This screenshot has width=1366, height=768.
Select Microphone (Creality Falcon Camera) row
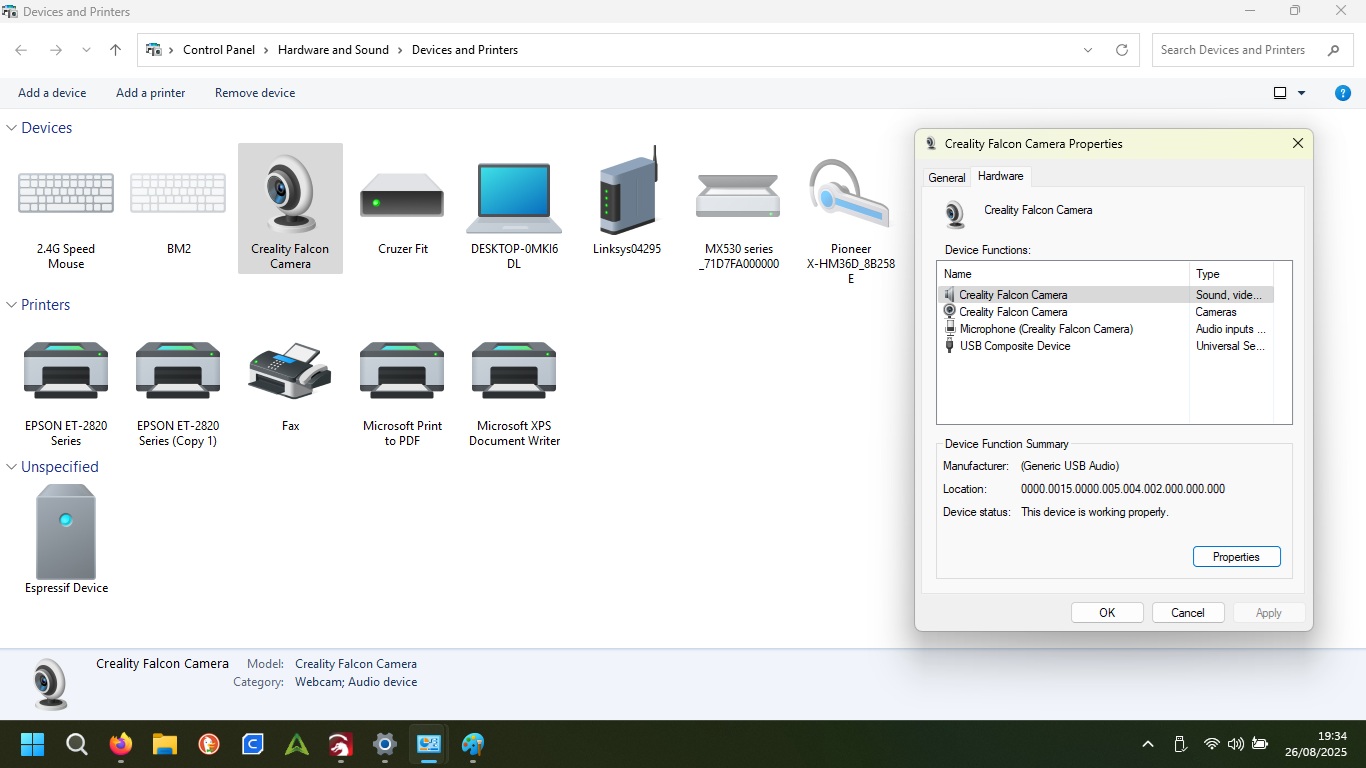[x=1105, y=329]
